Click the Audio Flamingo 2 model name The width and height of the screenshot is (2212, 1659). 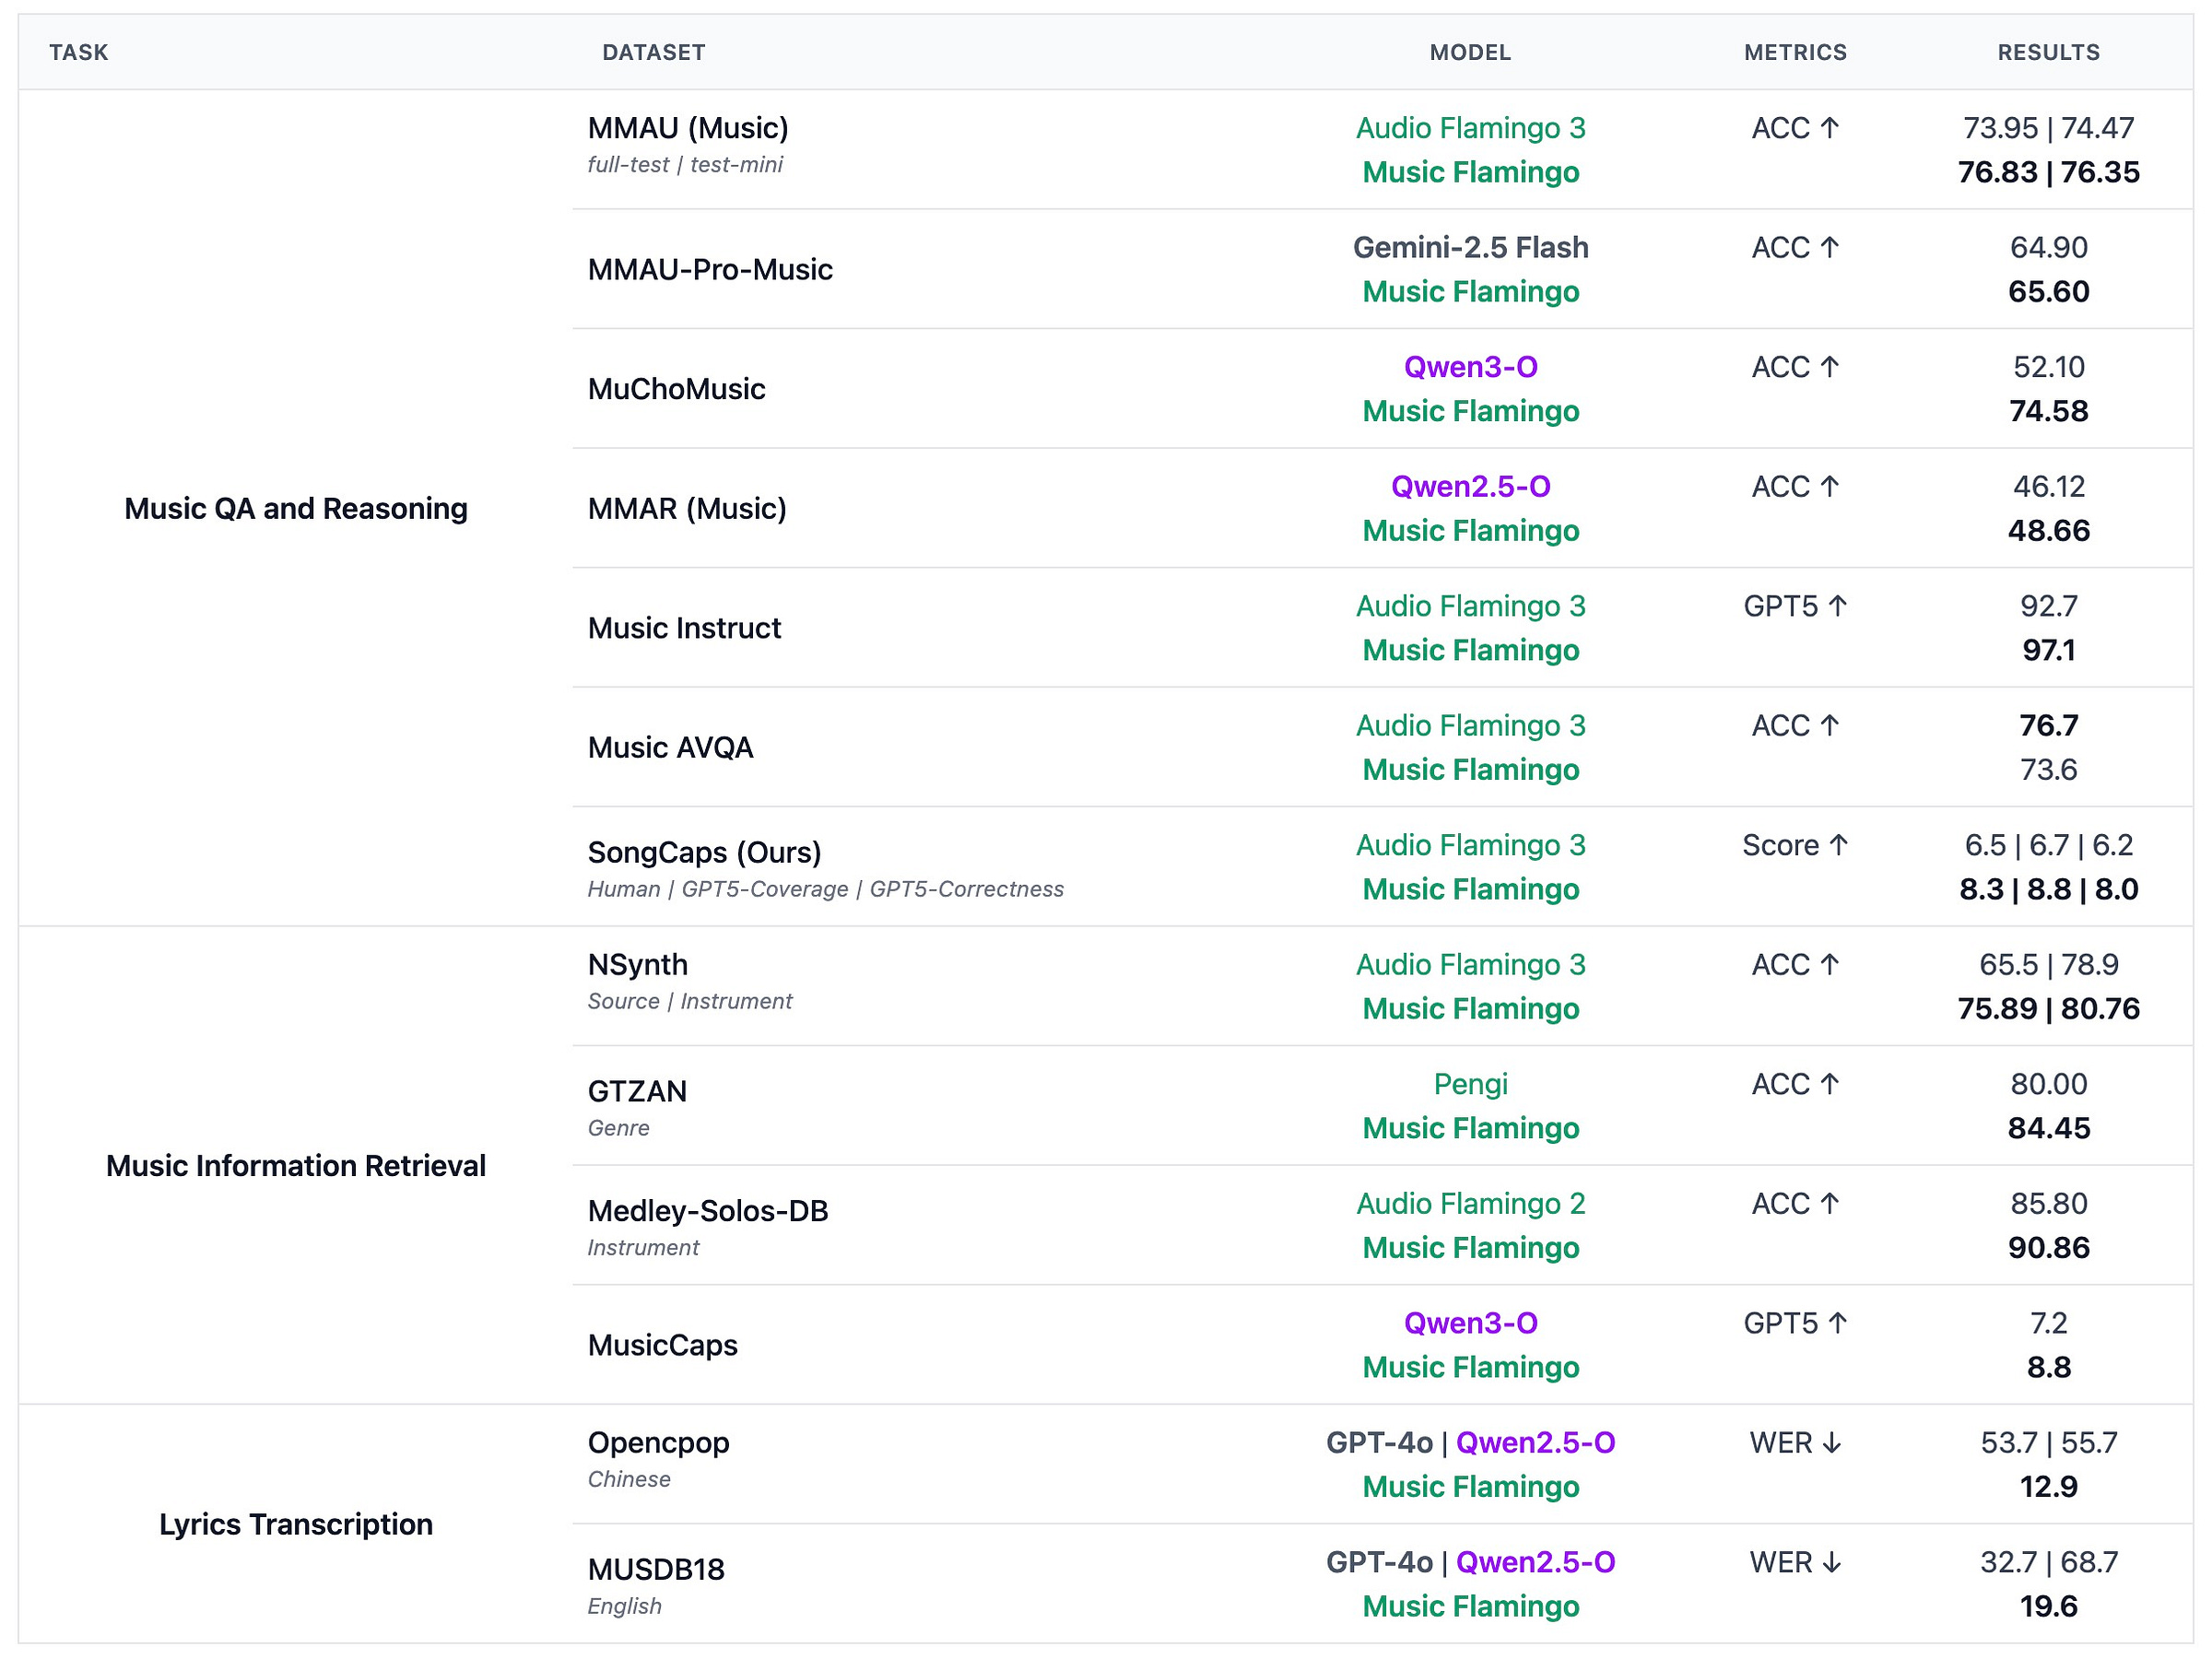(1469, 1203)
